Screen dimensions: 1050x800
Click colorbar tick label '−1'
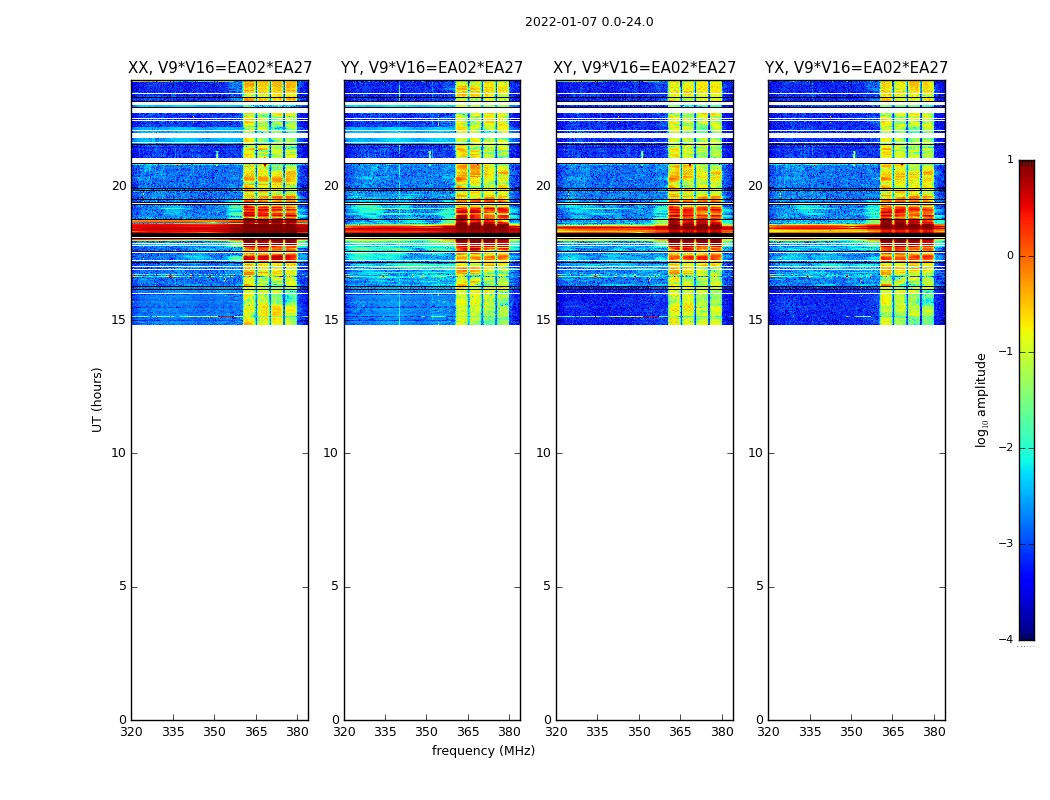[x=1006, y=351]
